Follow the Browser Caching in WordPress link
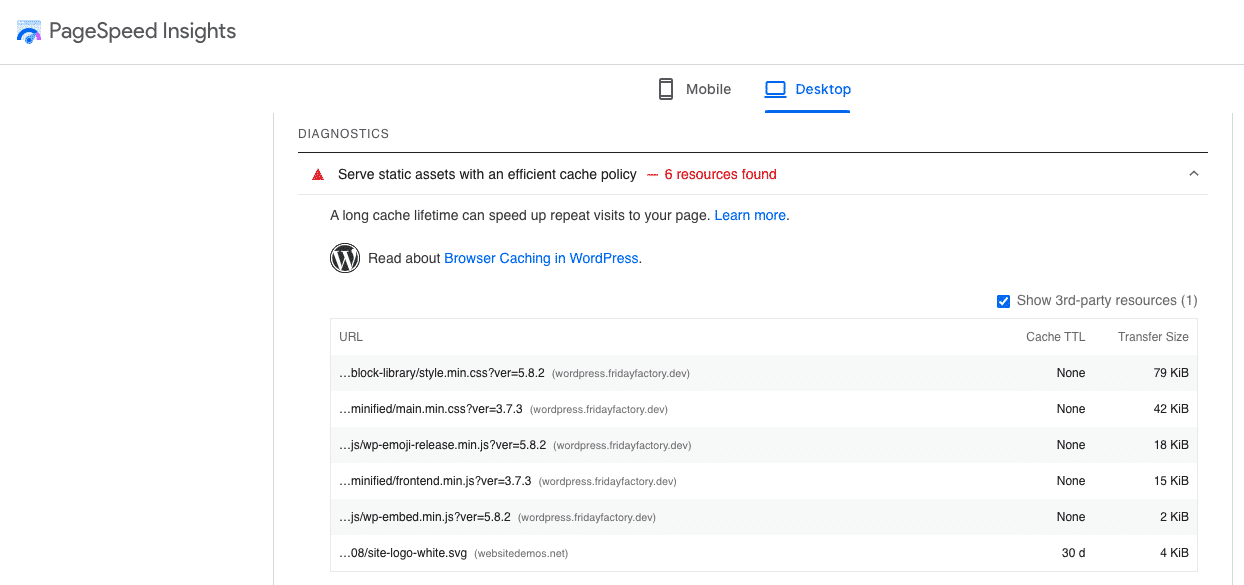Viewport: 1244px width, 585px height. (540, 258)
